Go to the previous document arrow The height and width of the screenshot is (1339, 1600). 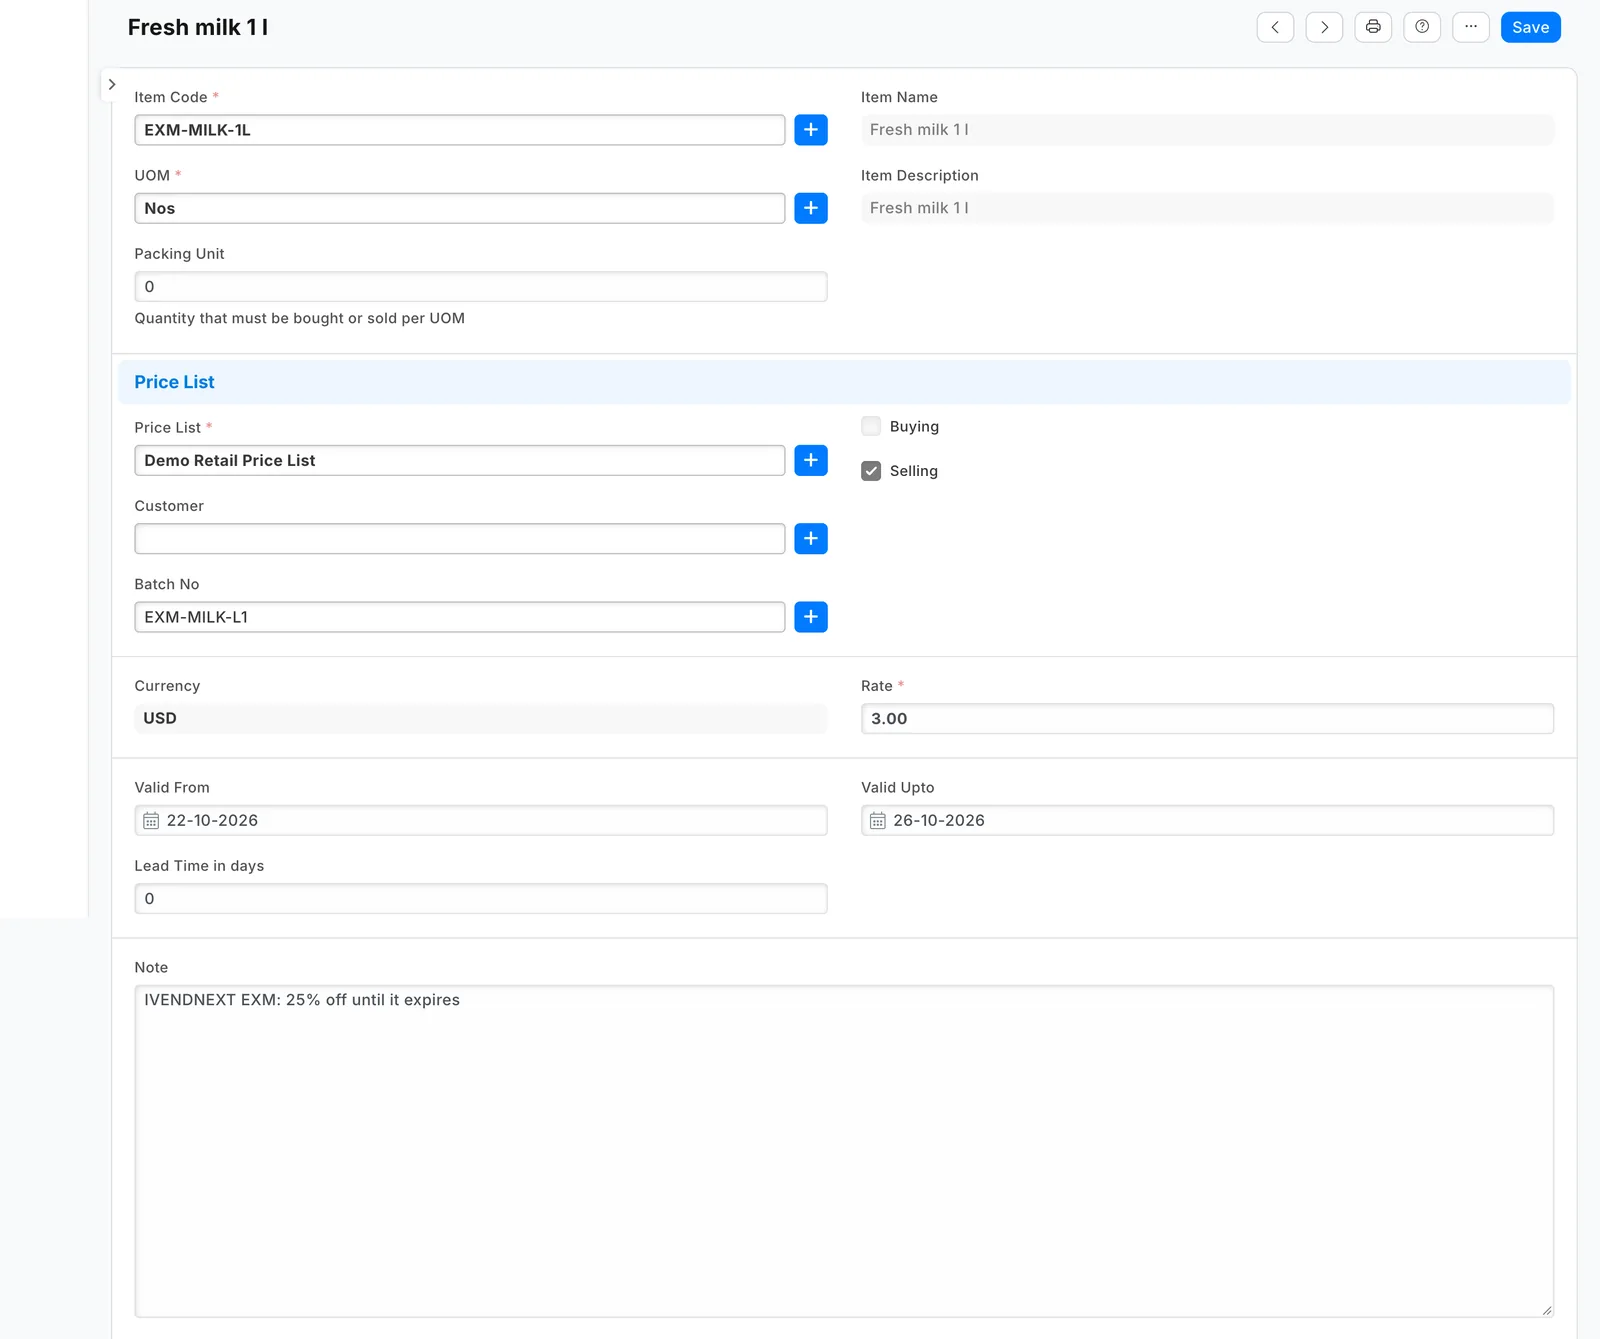pos(1275,27)
